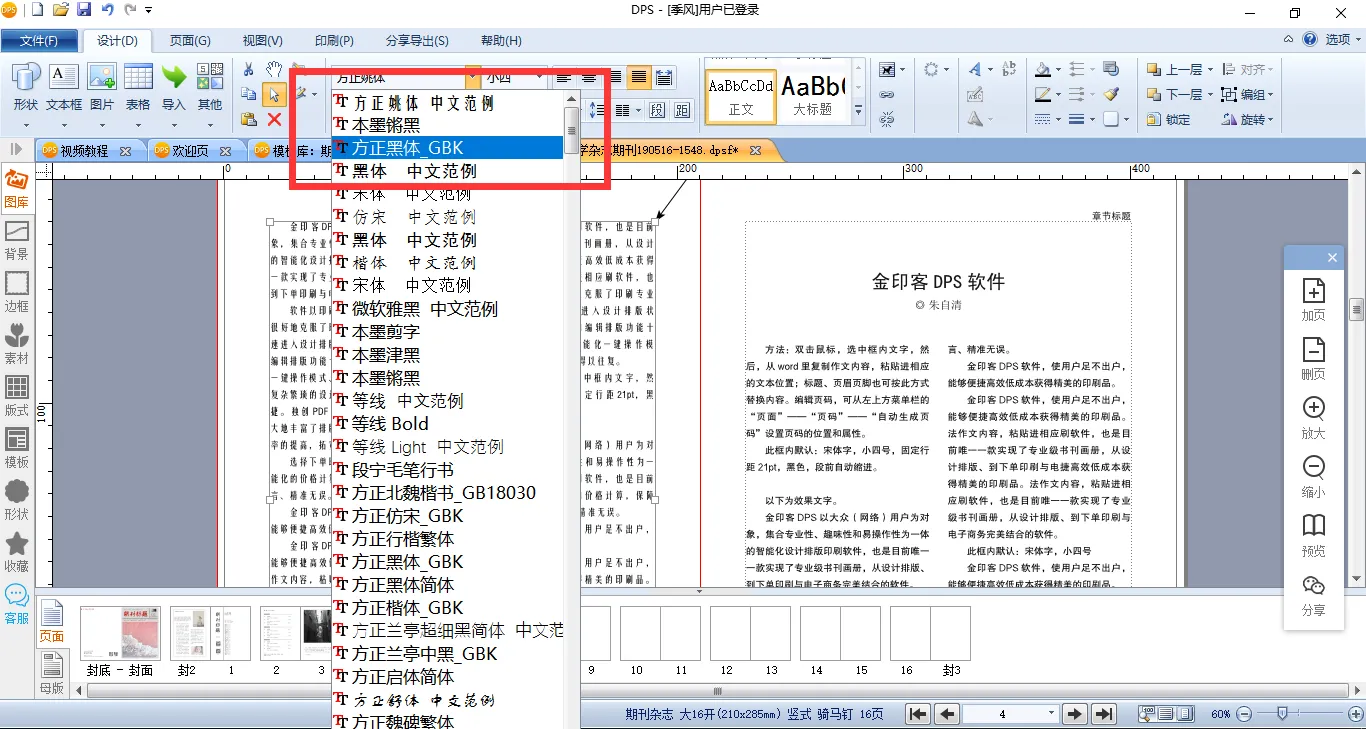The width and height of the screenshot is (1366, 729).
Task: Copy selection with the copy icon
Action: pos(249,94)
